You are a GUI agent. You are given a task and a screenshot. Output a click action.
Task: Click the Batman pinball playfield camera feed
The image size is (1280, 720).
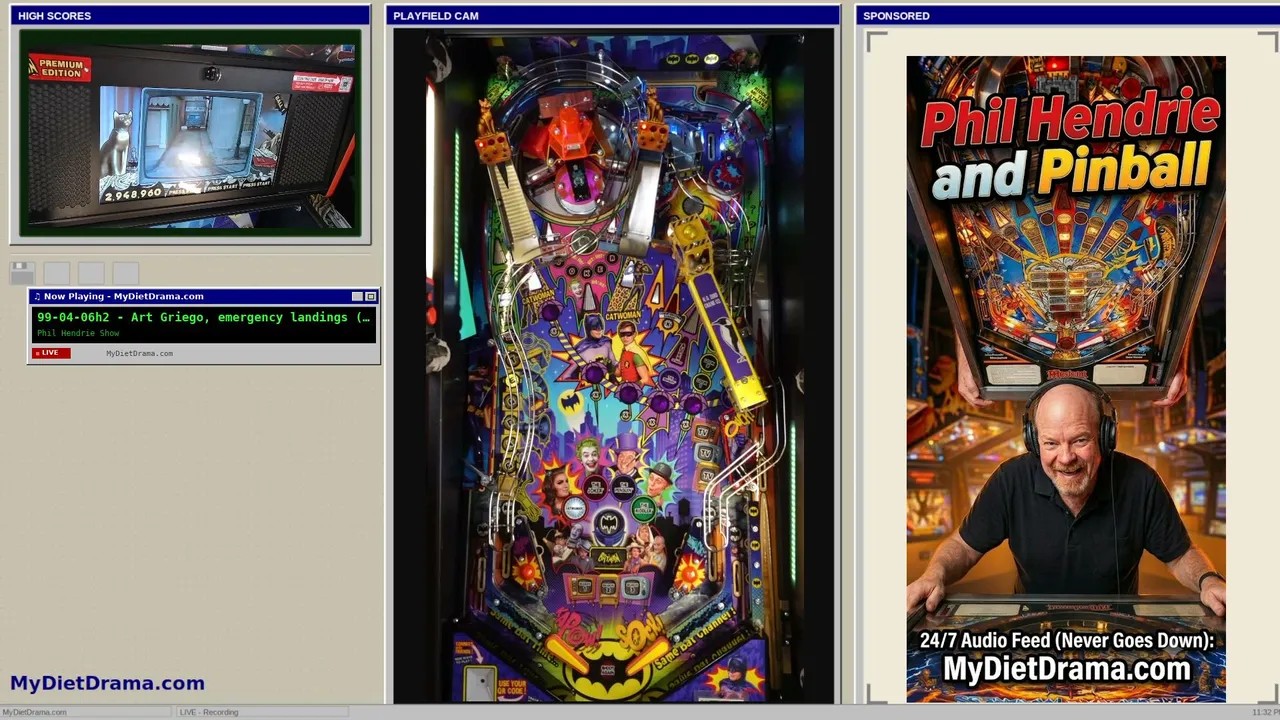coord(613,366)
